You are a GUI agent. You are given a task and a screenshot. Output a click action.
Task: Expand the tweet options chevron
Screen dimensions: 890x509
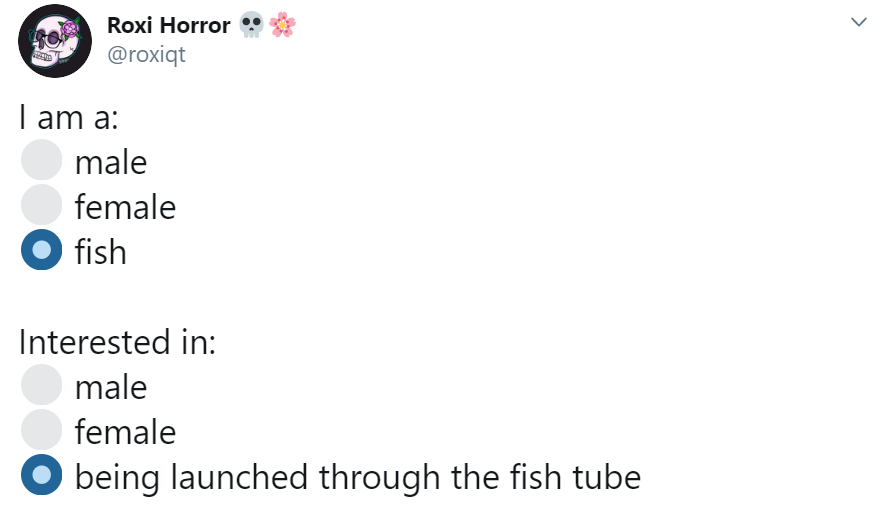(x=859, y=22)
